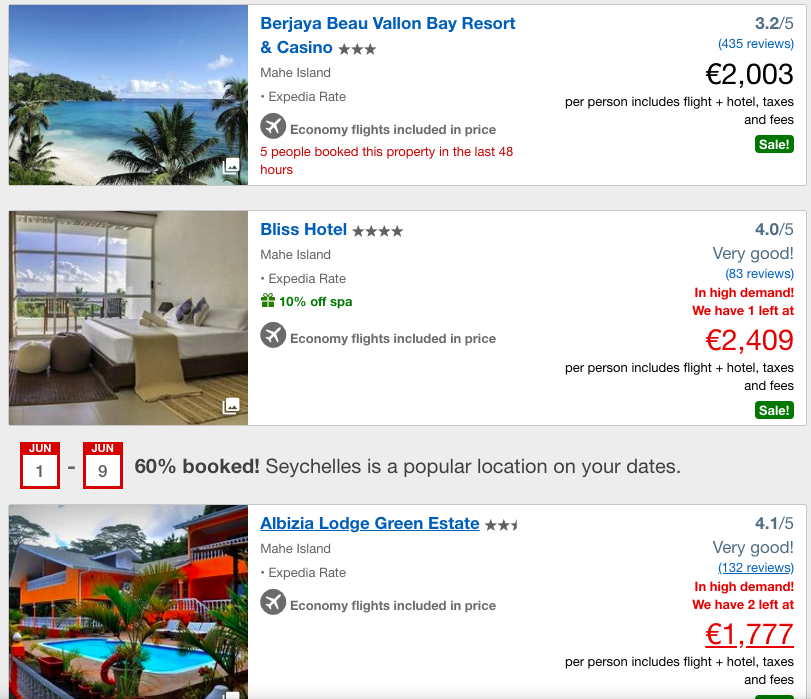811x699 pixels.
Task: Open Berjaya Beau Vallon Bay Resort & Casino link
Action: click(387, 35)
